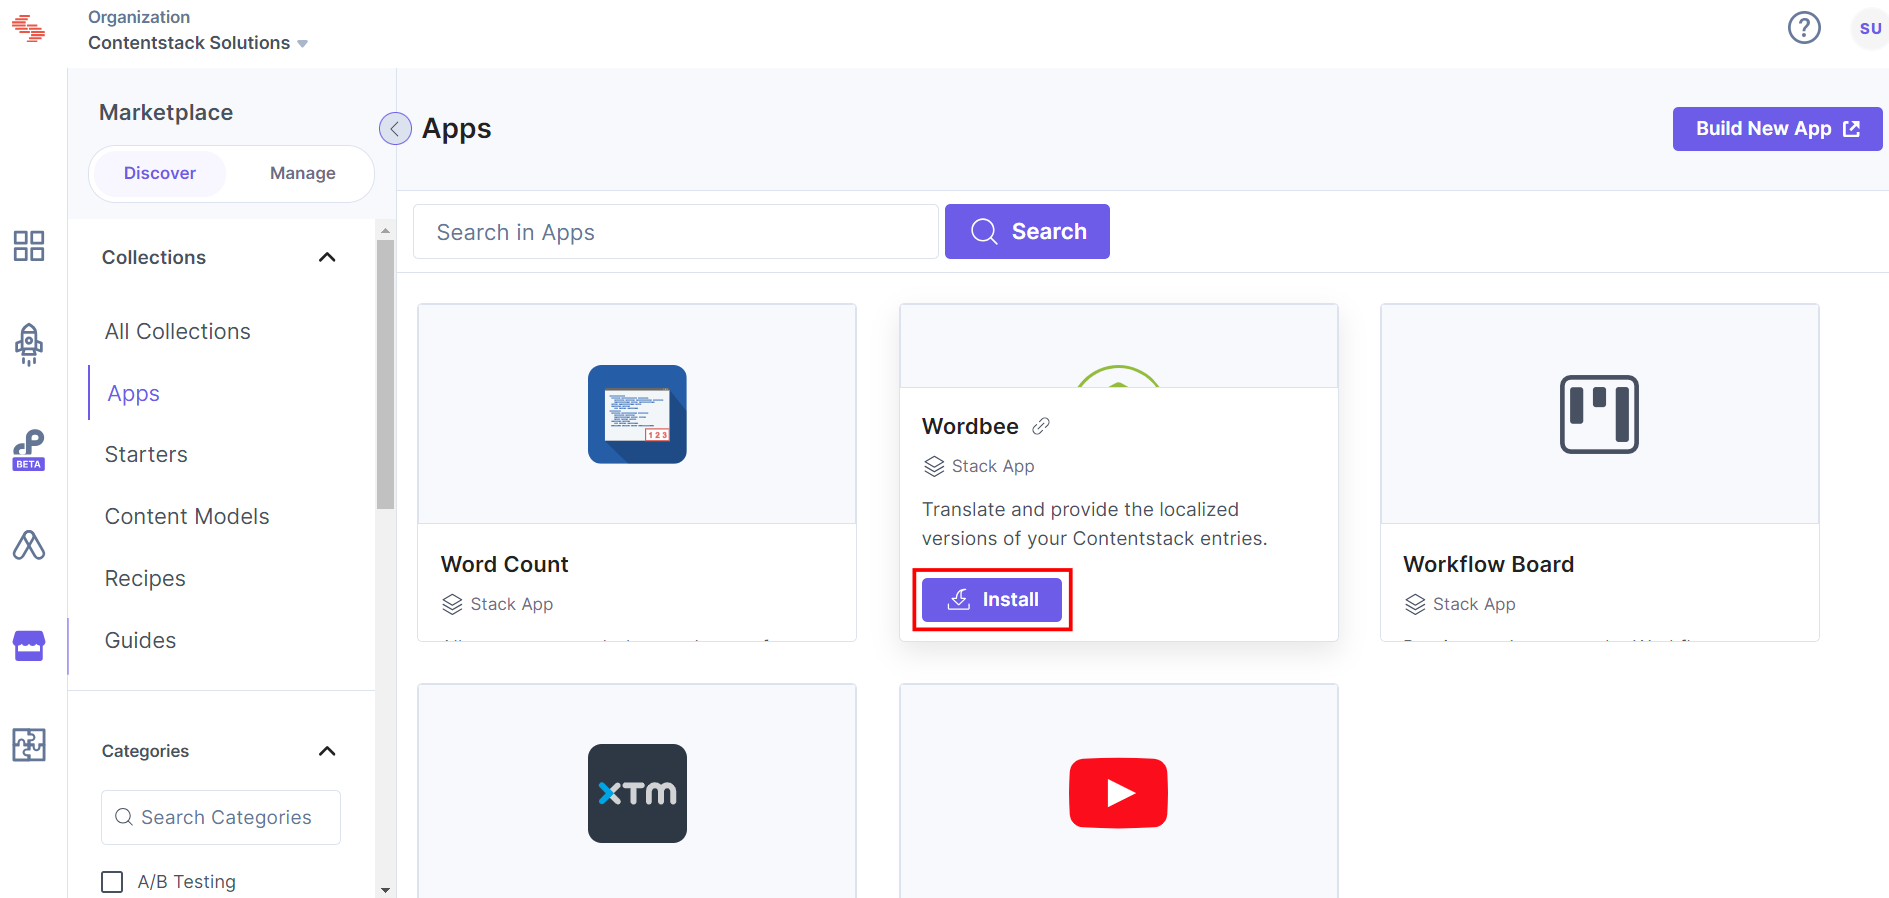Image resolution: width=1889 pixels, height=898 pixels.
Task: Click the Build New App button
Action: point(1777,129)
